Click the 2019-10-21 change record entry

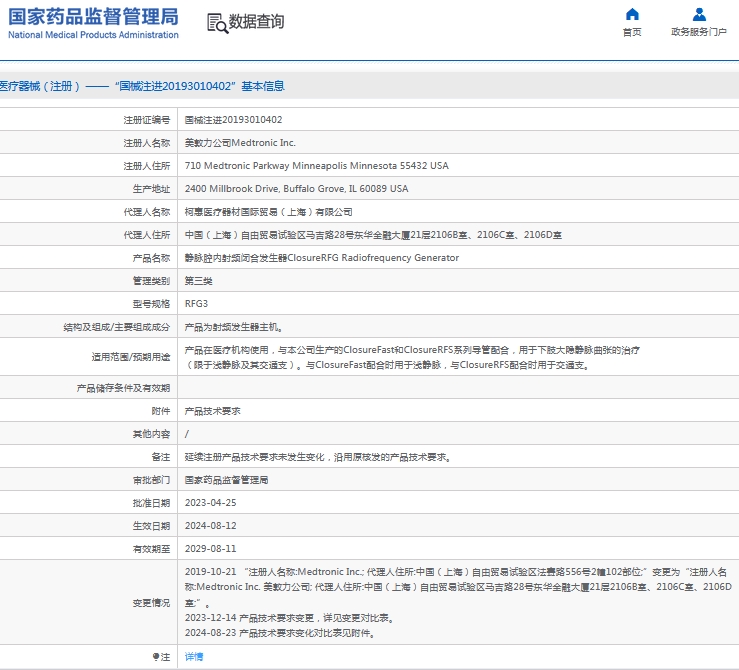point(458,587)
